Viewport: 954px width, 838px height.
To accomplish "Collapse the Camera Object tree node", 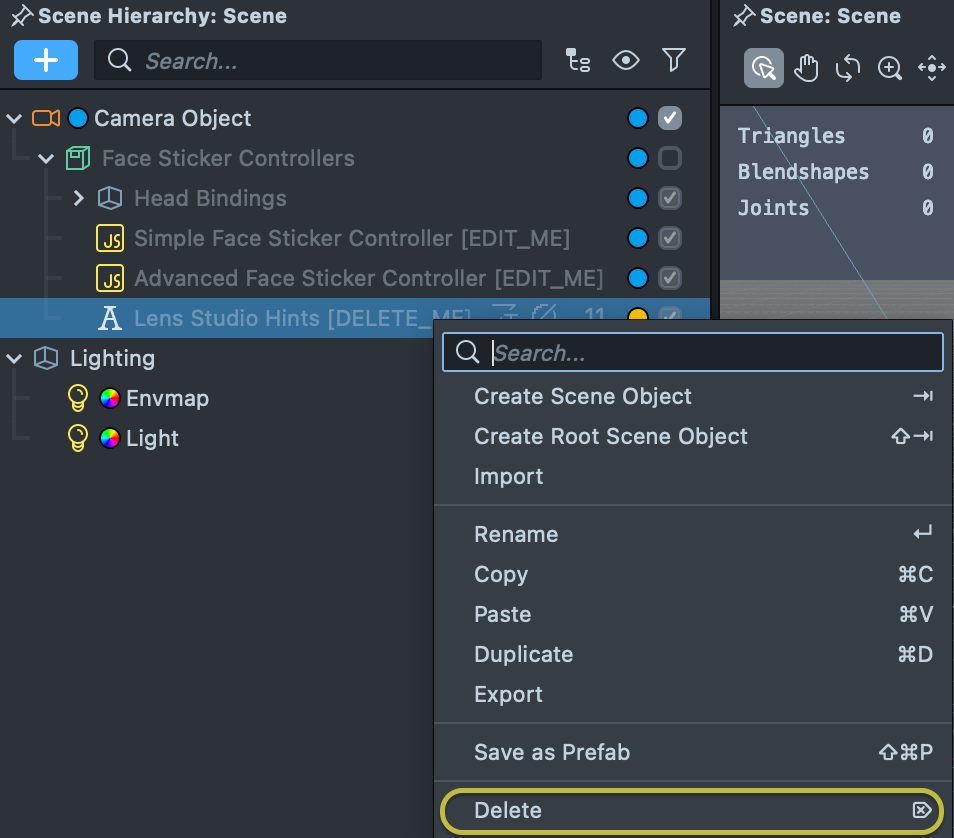I will [x=14, y=118].
